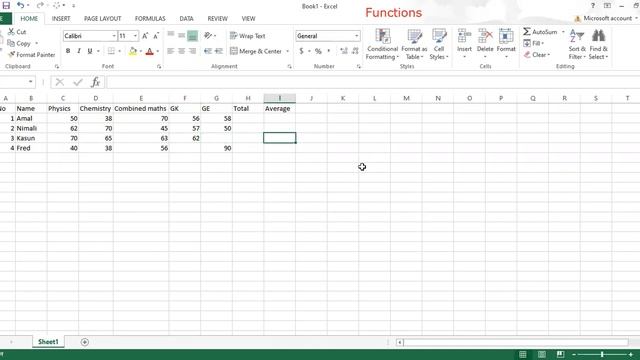Open Microsoft account menu
Image resolution: width=640 pixels, height=360 pixels.
coord(606,18)
